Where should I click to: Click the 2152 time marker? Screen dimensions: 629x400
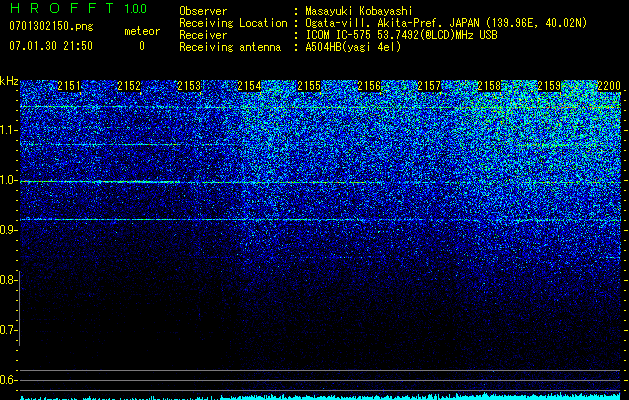click(x=129, y=86)
